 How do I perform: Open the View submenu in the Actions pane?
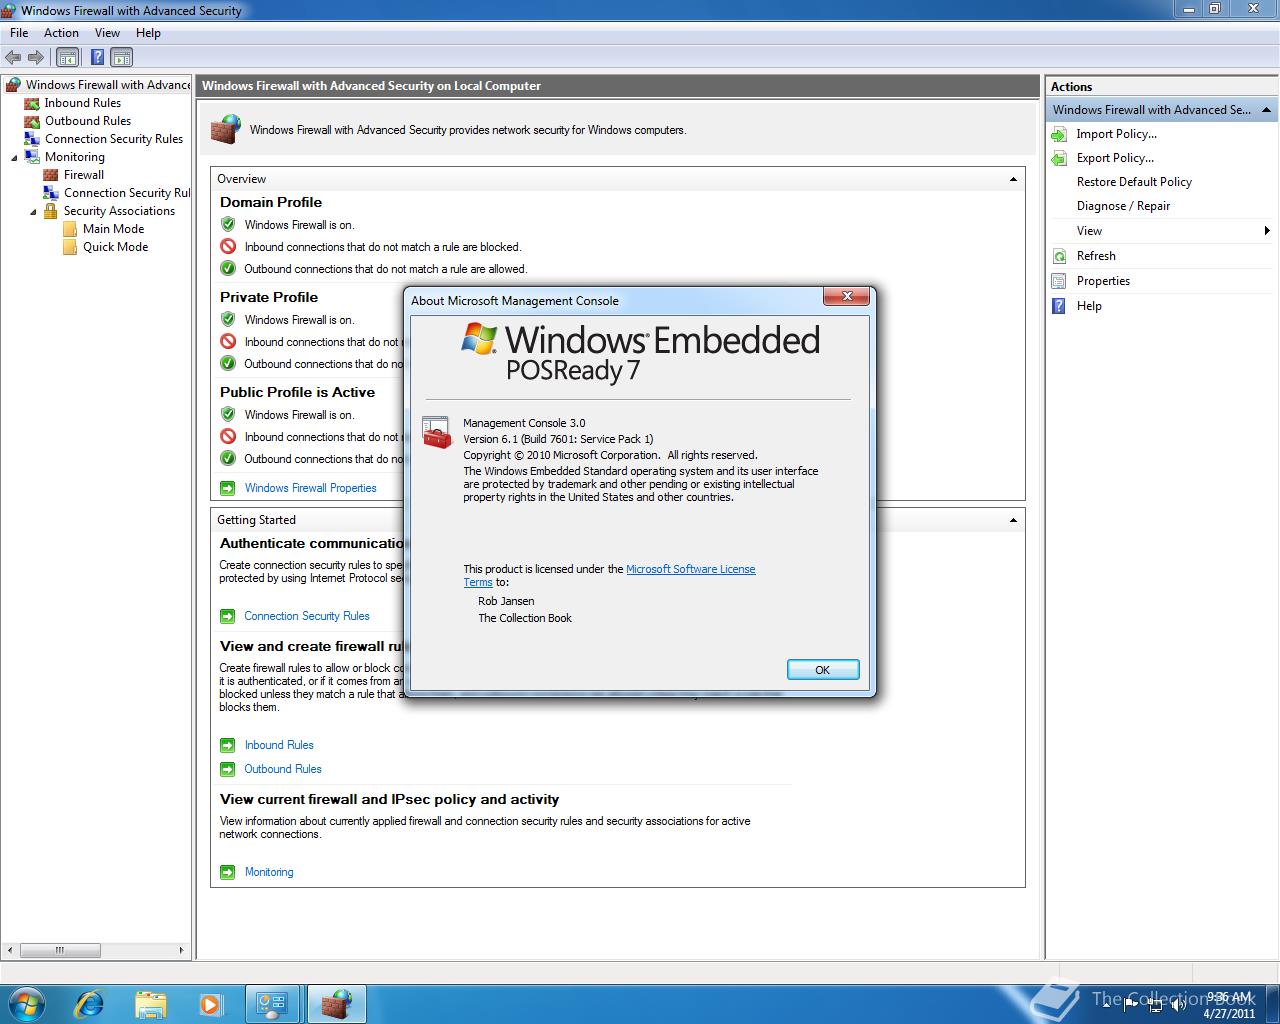point(1088,230)
